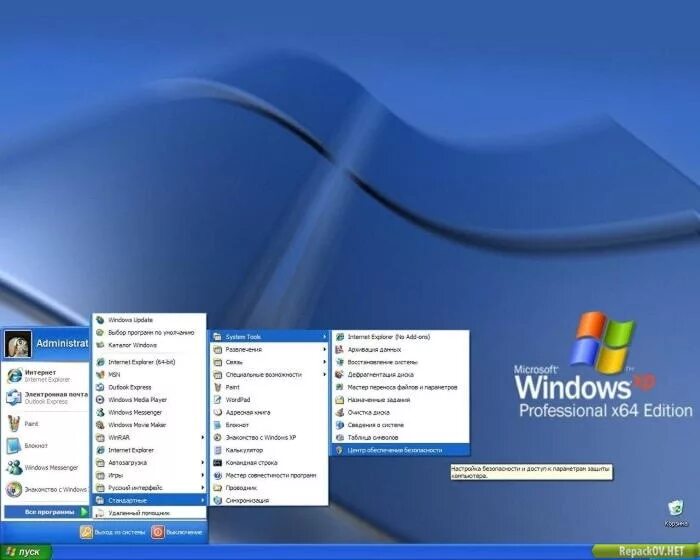Select Блокнот in the Стандартные submenu

[269, 425]
